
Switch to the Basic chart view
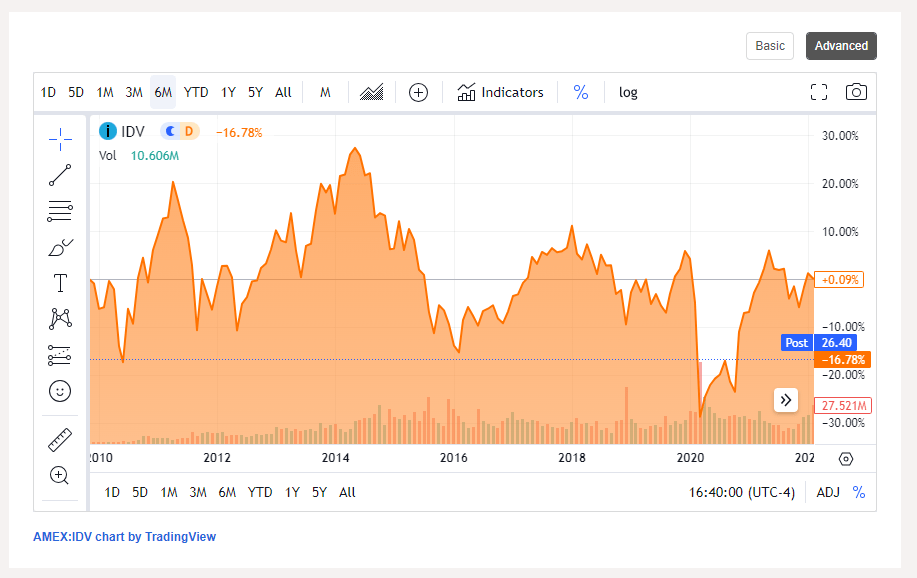(770, 46)
